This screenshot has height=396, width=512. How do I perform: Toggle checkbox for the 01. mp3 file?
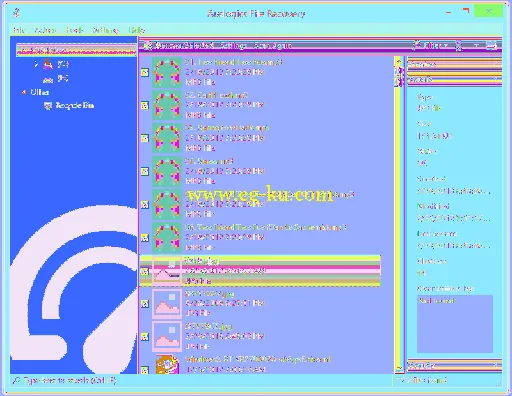click(x=145, y=72)
